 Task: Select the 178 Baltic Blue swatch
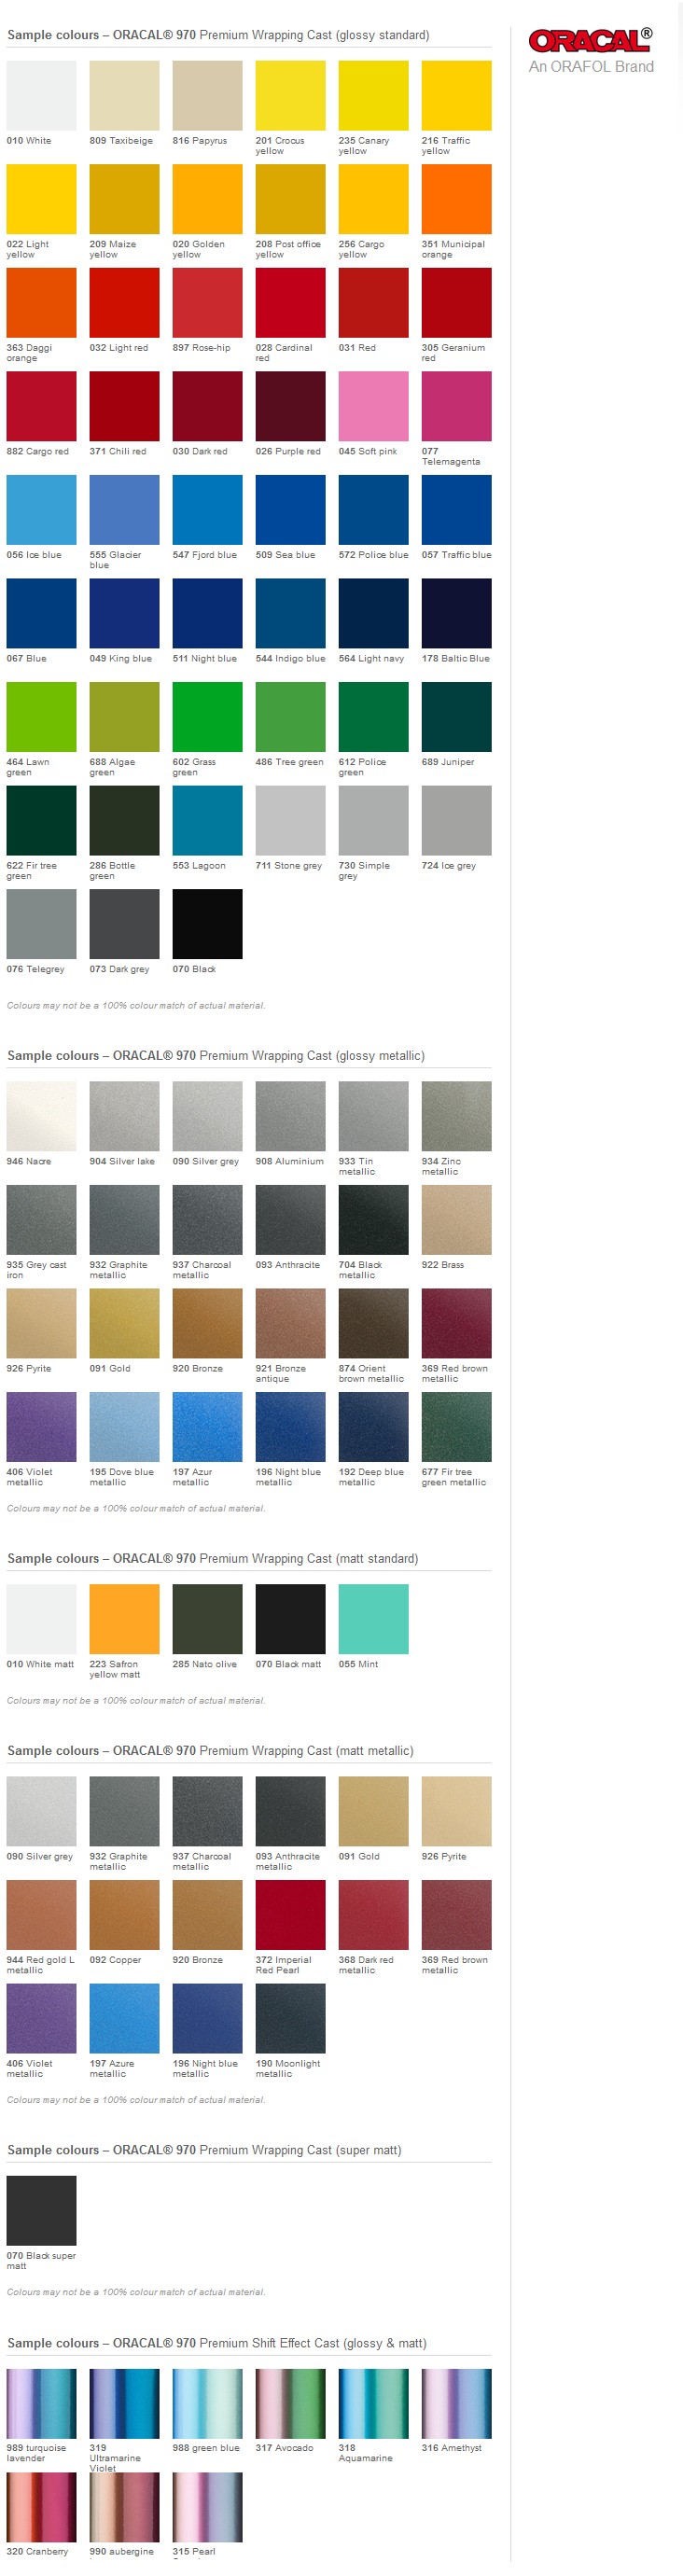456,614
